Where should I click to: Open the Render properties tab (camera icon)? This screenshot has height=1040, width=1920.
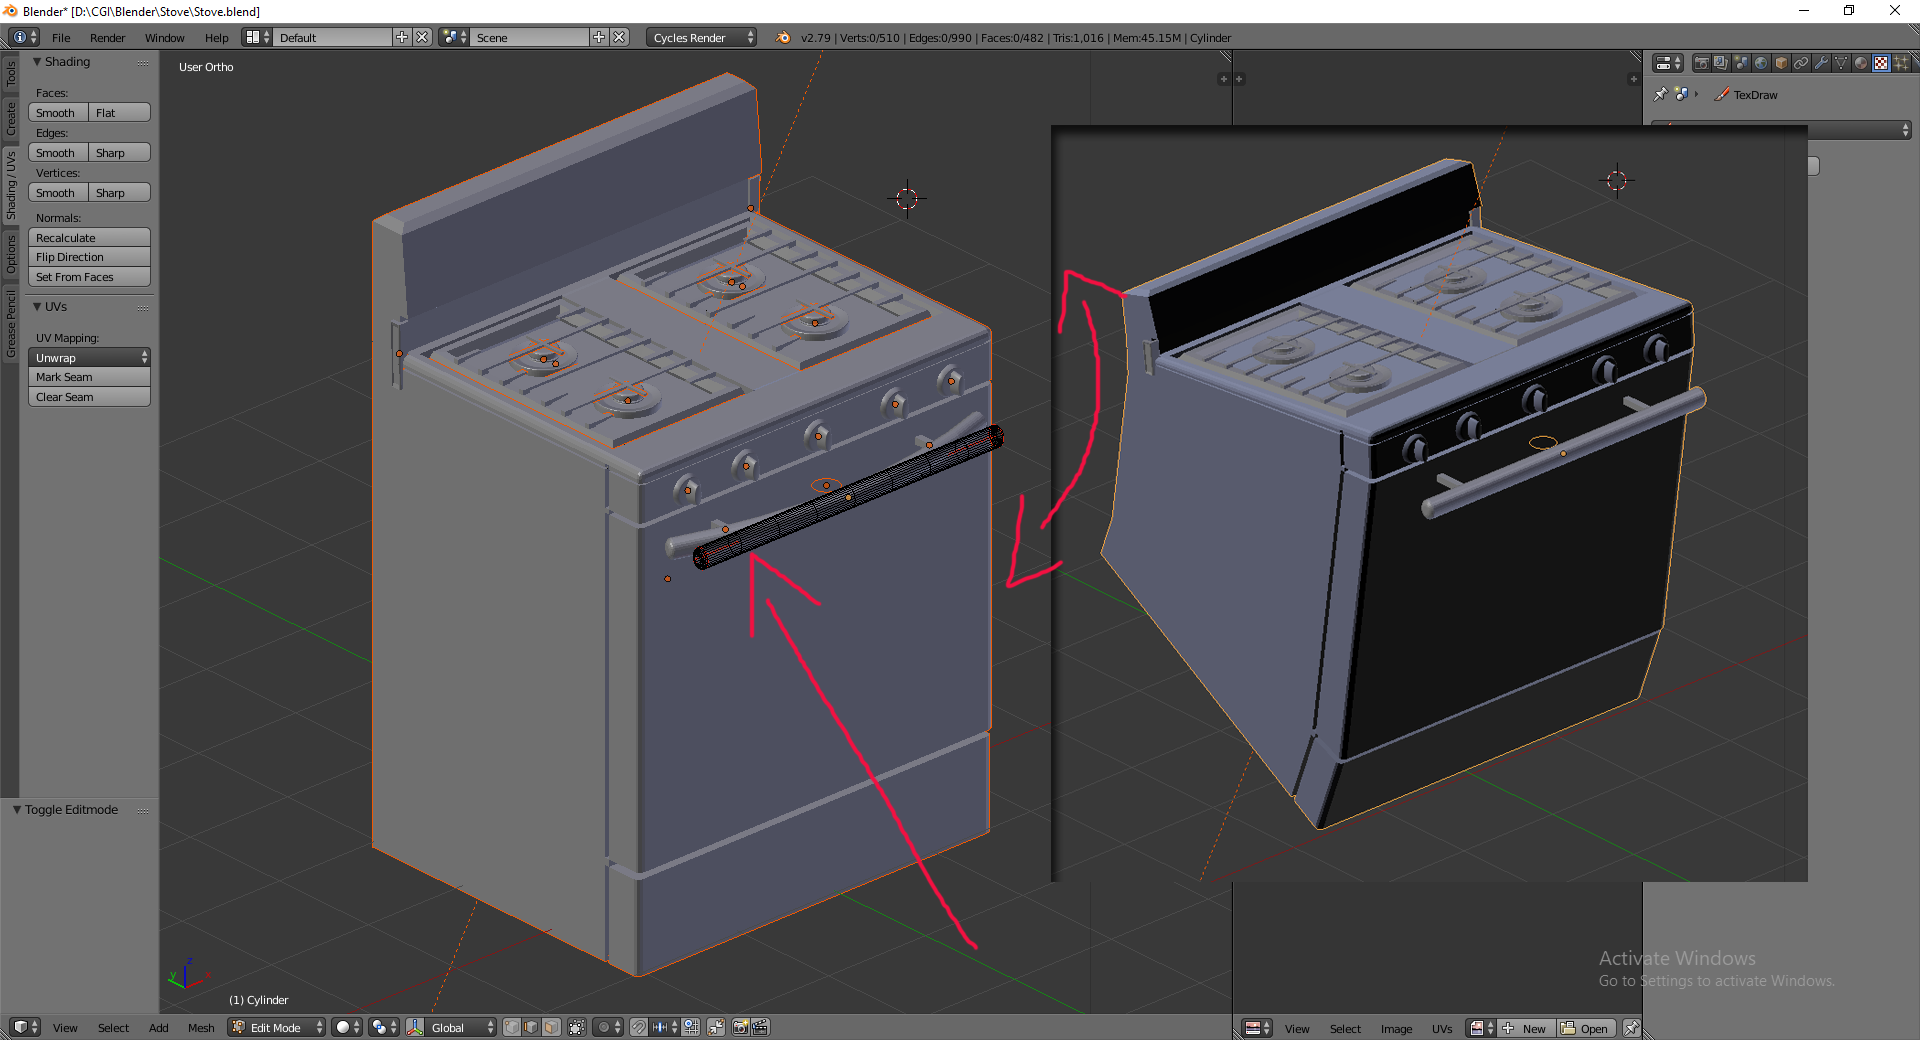[1701, 63]
